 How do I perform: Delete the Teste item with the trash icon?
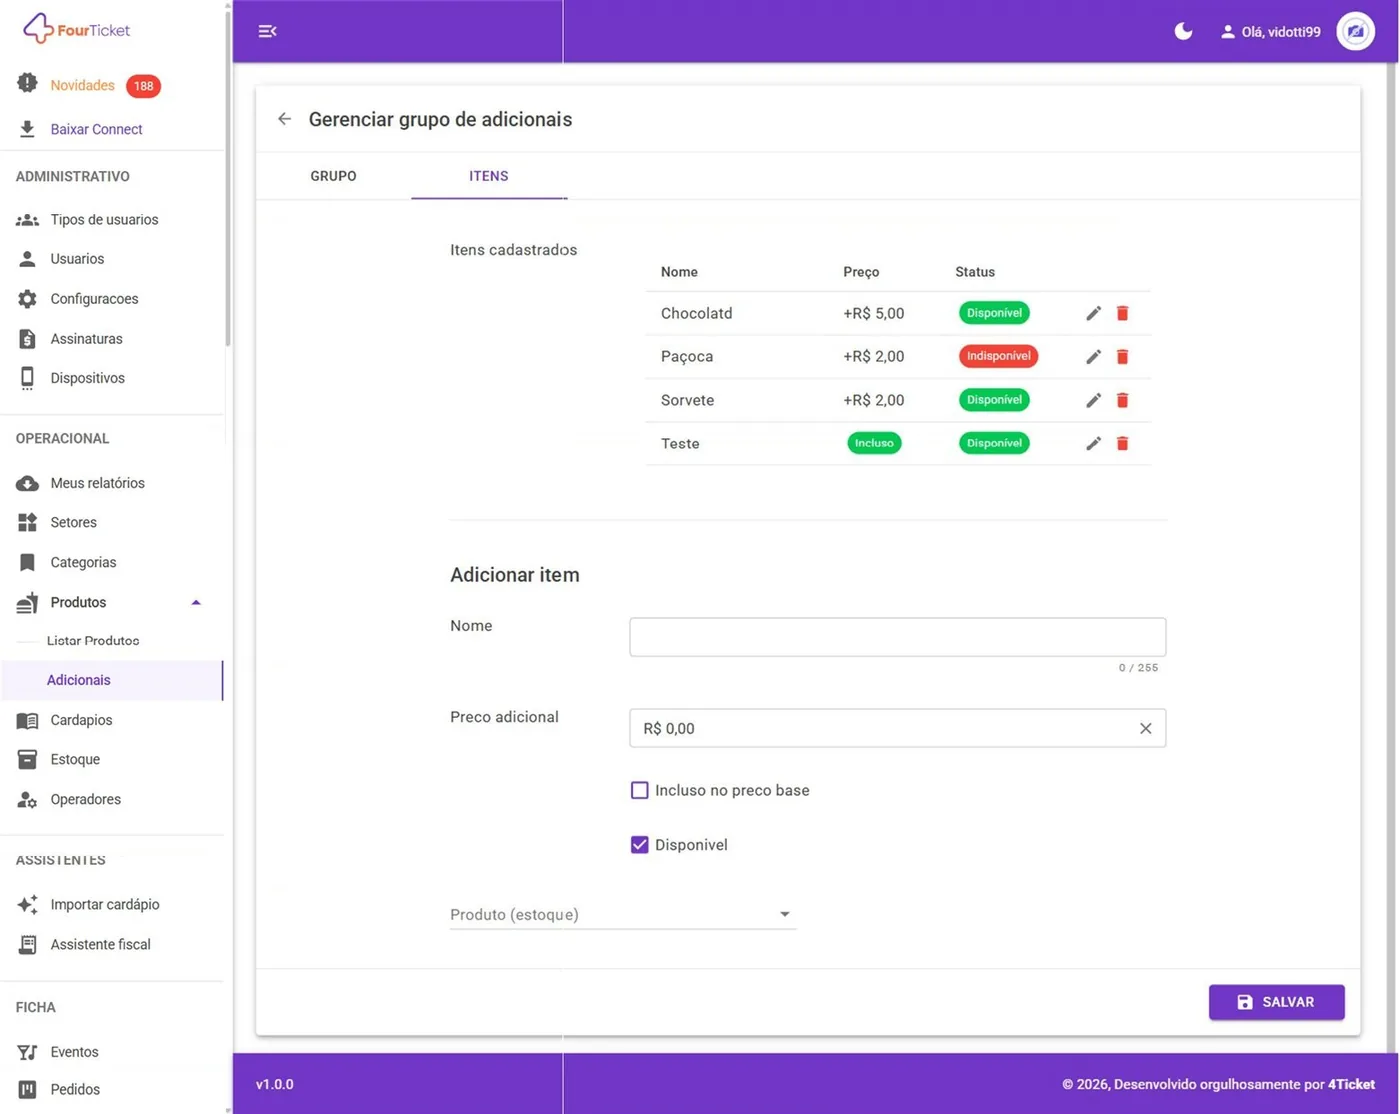(x=1122, y=443)
